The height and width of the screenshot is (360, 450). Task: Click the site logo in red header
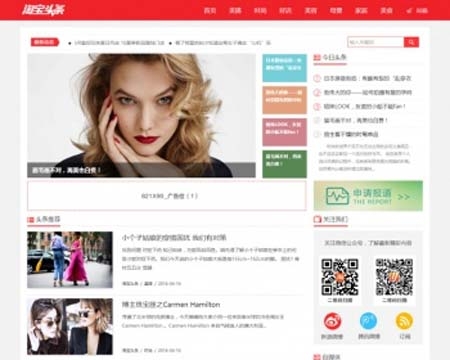[x=43, y=10]
